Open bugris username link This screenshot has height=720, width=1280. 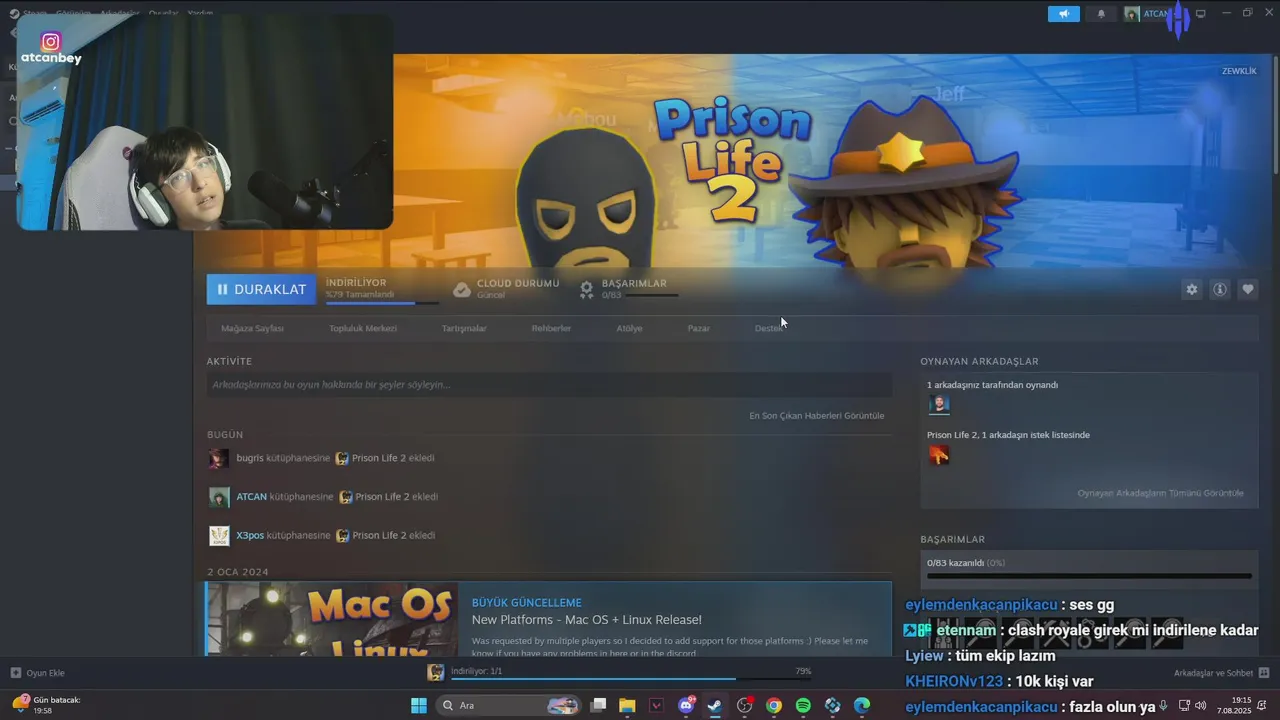point(250,458)
